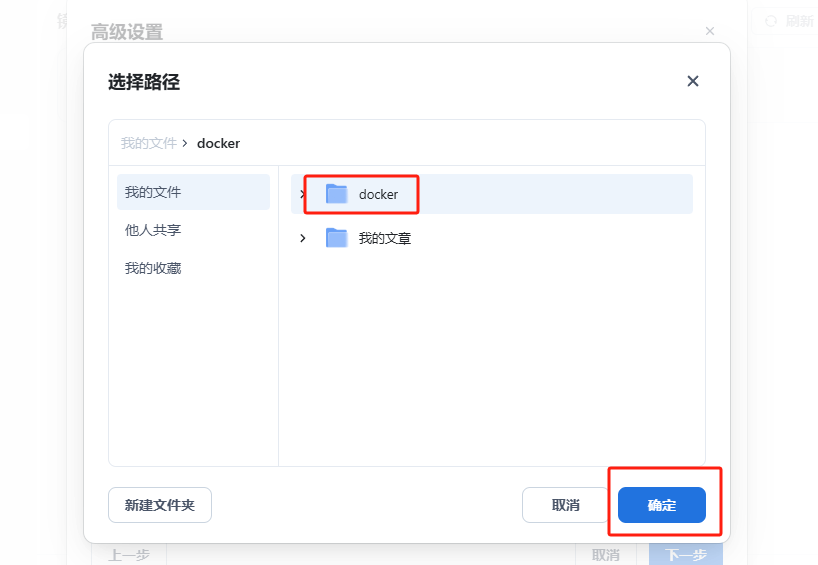This screenshot has width=818, height=565.
Task: Click 下一步 in 高级设置 window
Action: pos(685,555)
